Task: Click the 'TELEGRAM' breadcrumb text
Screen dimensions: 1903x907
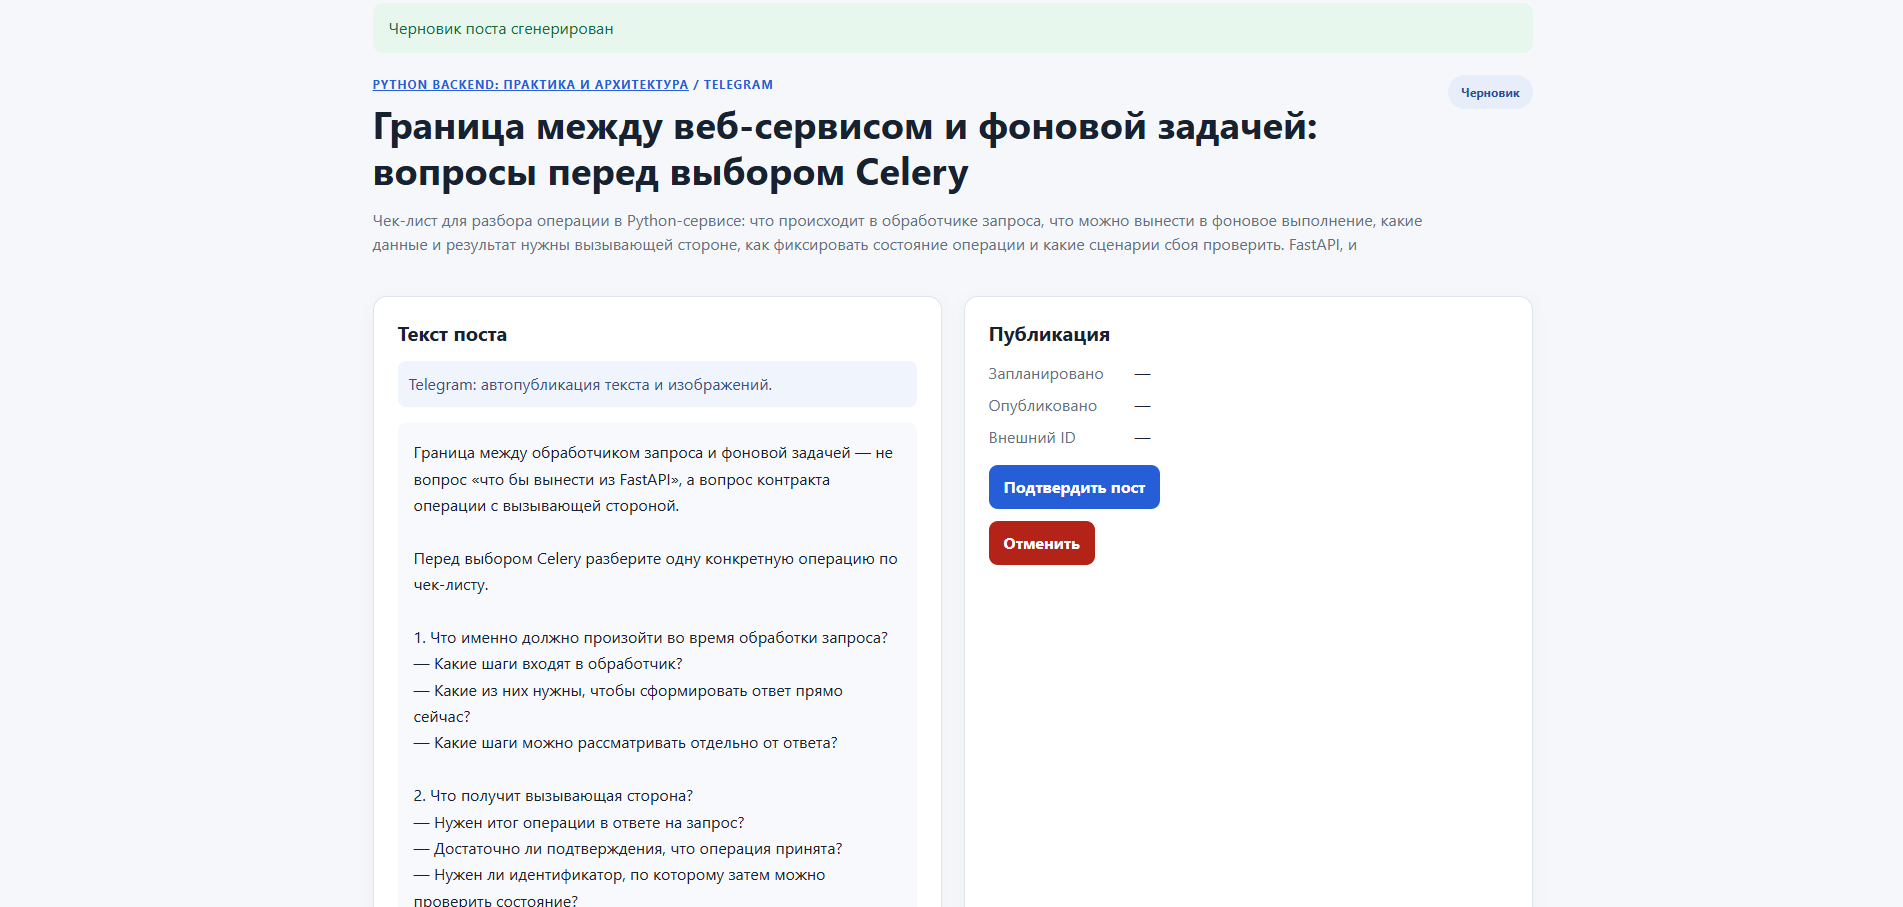Action: pos(738,85)
